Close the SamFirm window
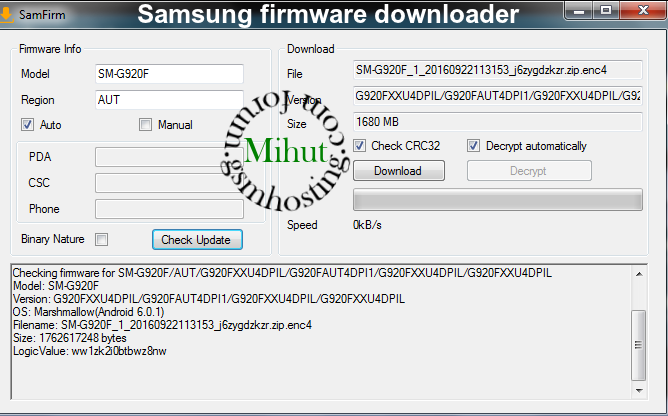This screenshot has width=668, height=416. coord(643,10)
